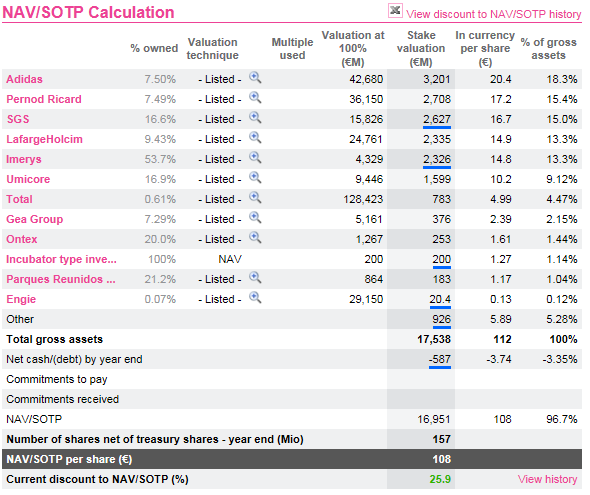Click Ontex % owned 20.0%
The image size is (590, 495).
click(160, 239)
